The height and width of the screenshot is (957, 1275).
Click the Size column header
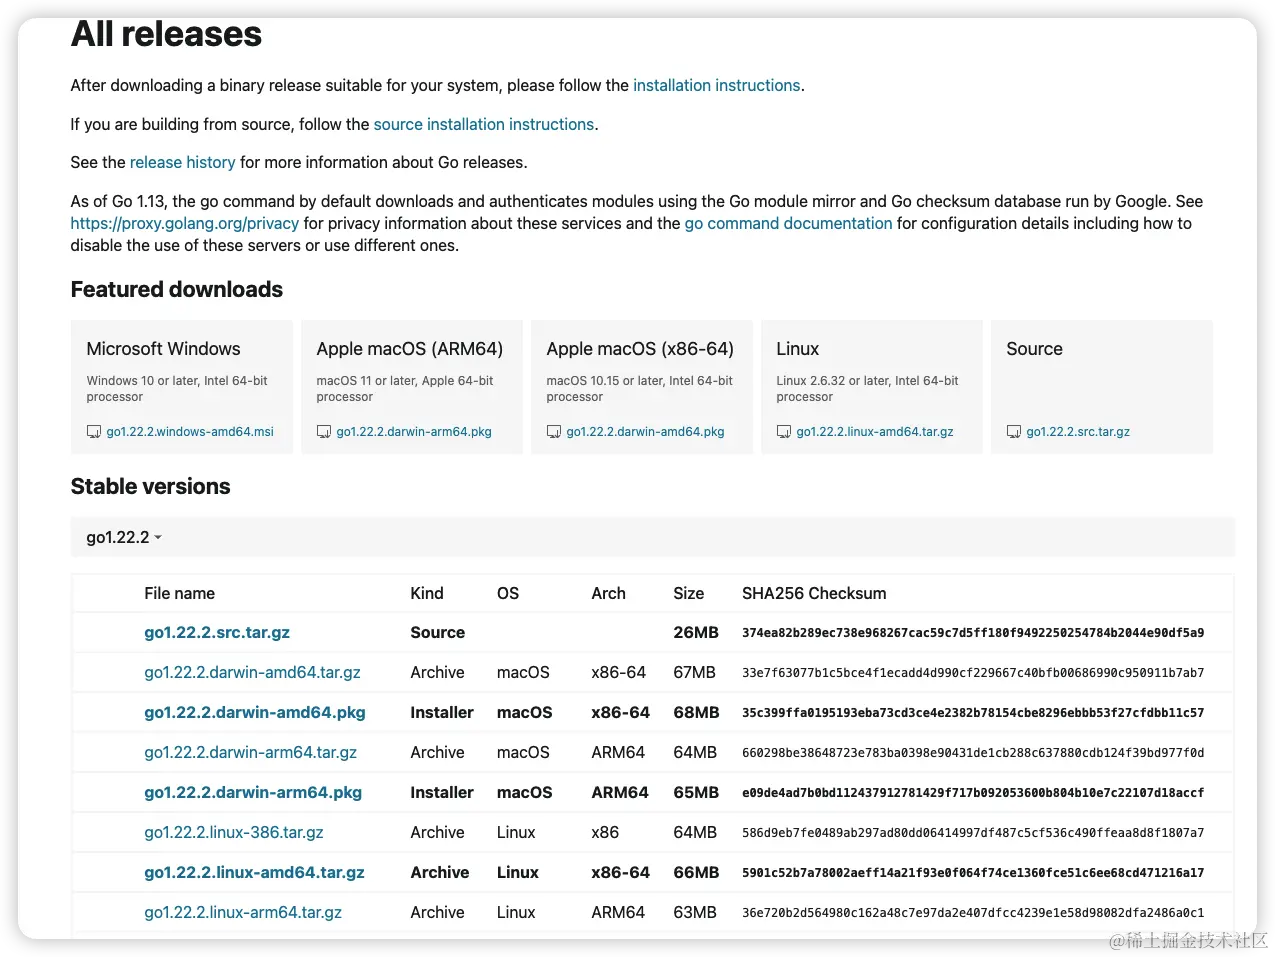(x=688, y=593)
